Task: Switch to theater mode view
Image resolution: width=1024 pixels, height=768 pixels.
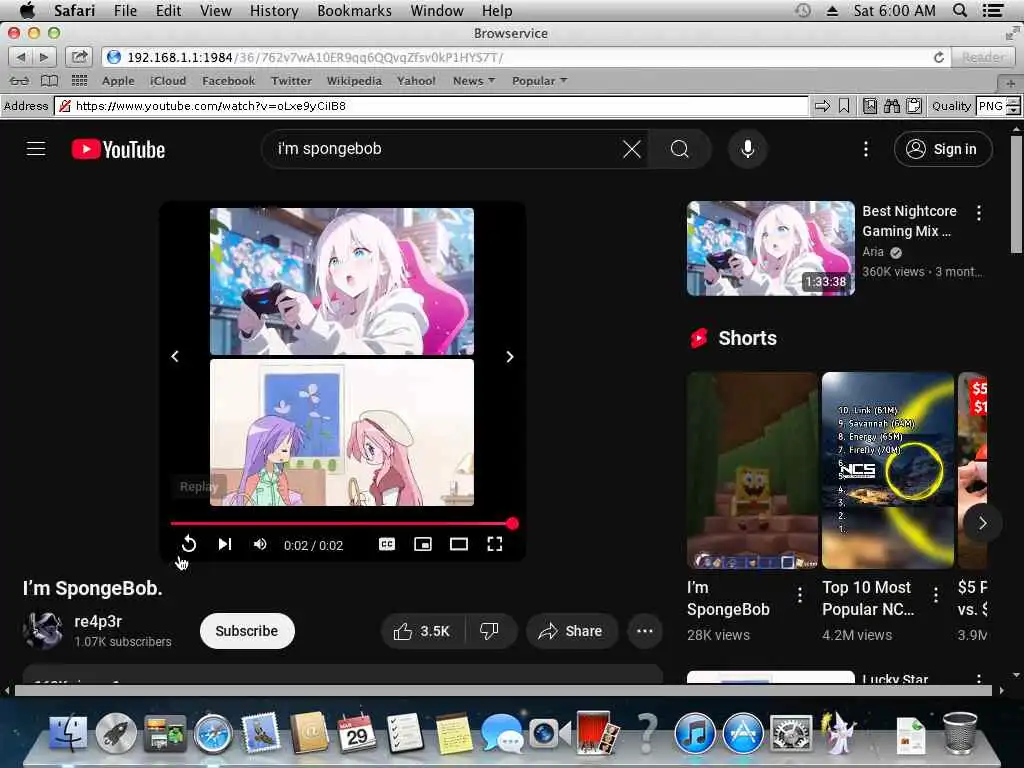Action: click(458, 544)
